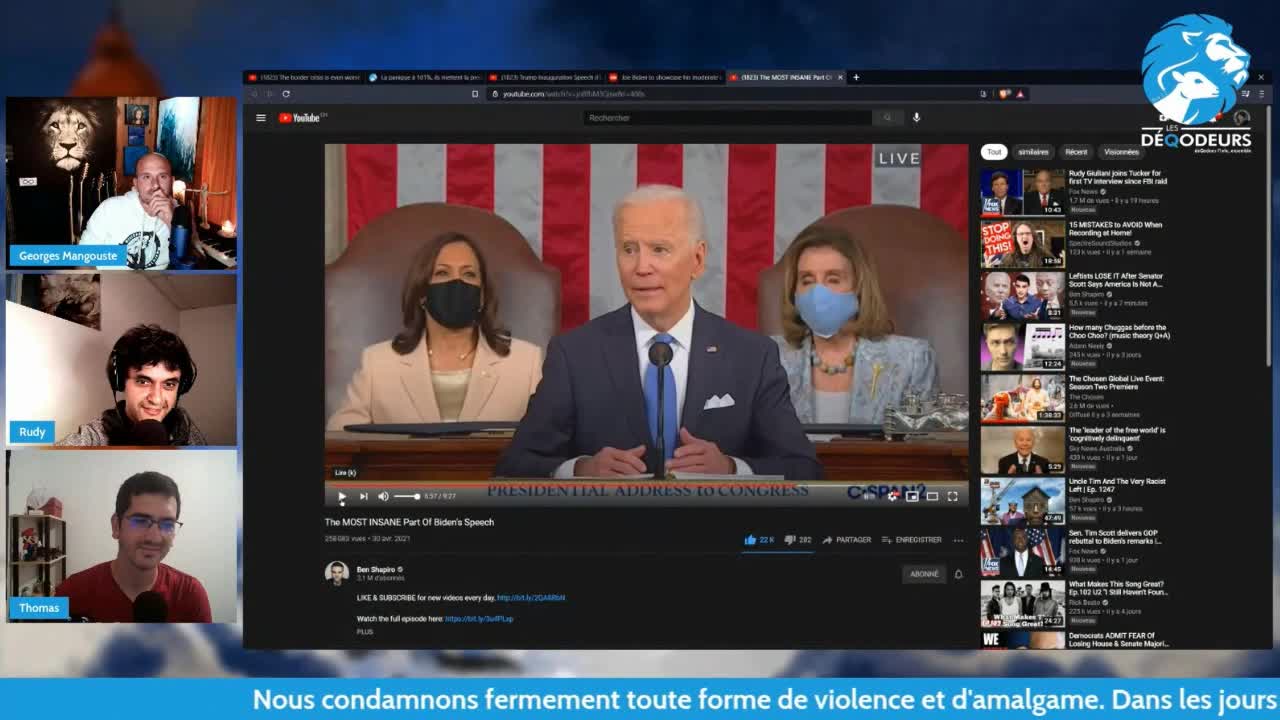Open Leftists LOSE IT video thumbnail

[x=1022, y=295]
